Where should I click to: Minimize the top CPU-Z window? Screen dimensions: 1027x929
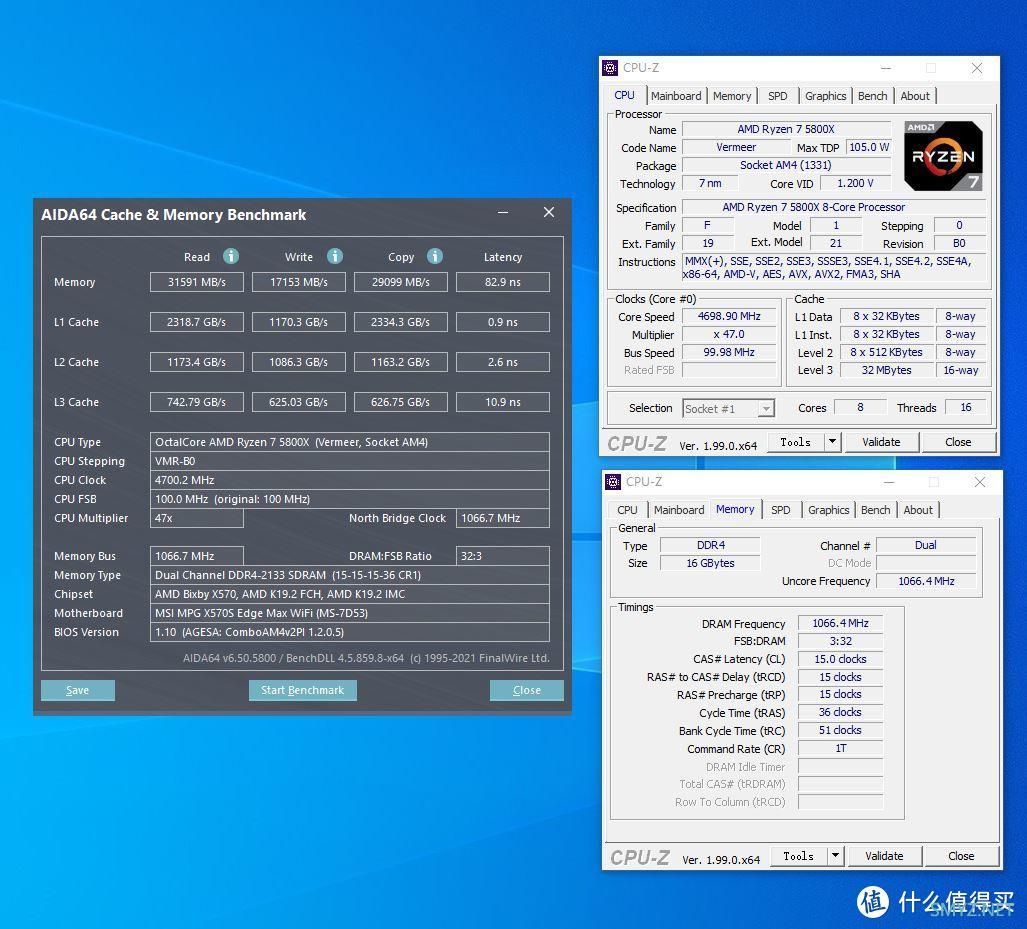coord(886,68)
